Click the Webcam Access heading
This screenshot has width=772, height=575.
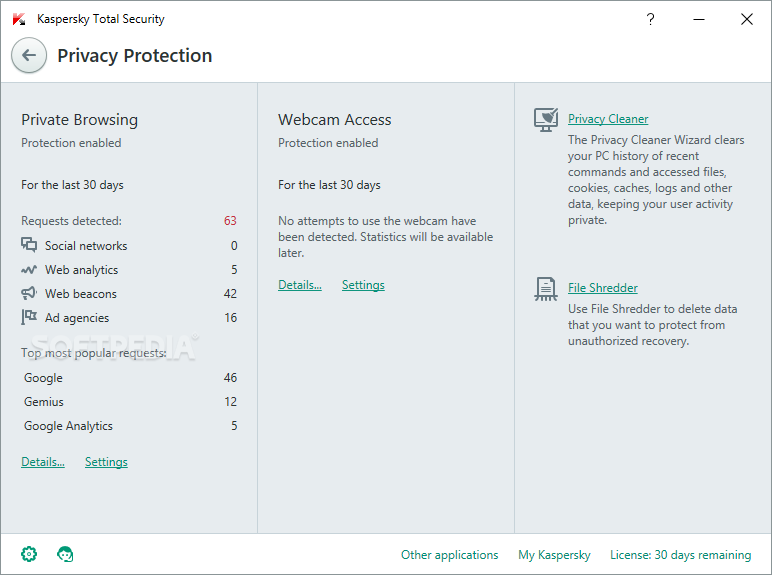click(334, 120)
